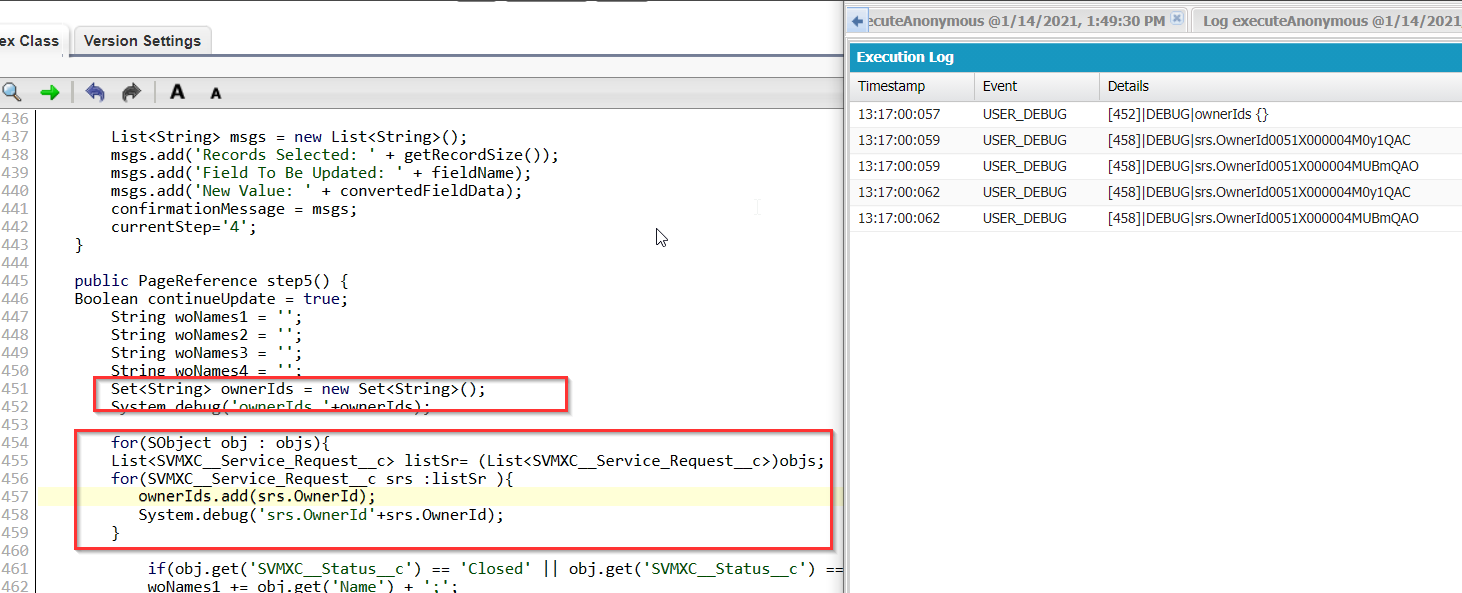
Task: Click the magnifier search icon in editor toolbar
Action: pos(11,93)
